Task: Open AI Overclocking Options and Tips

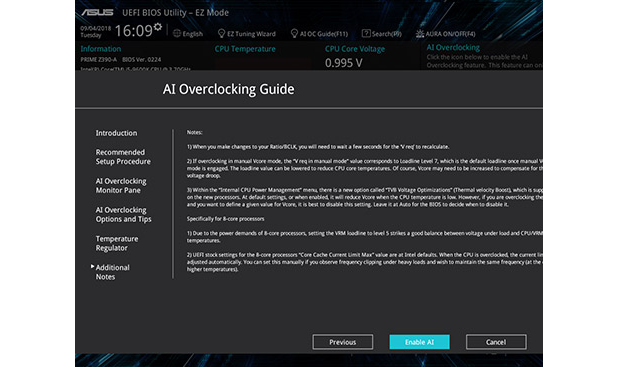Action: click(123, 214)
